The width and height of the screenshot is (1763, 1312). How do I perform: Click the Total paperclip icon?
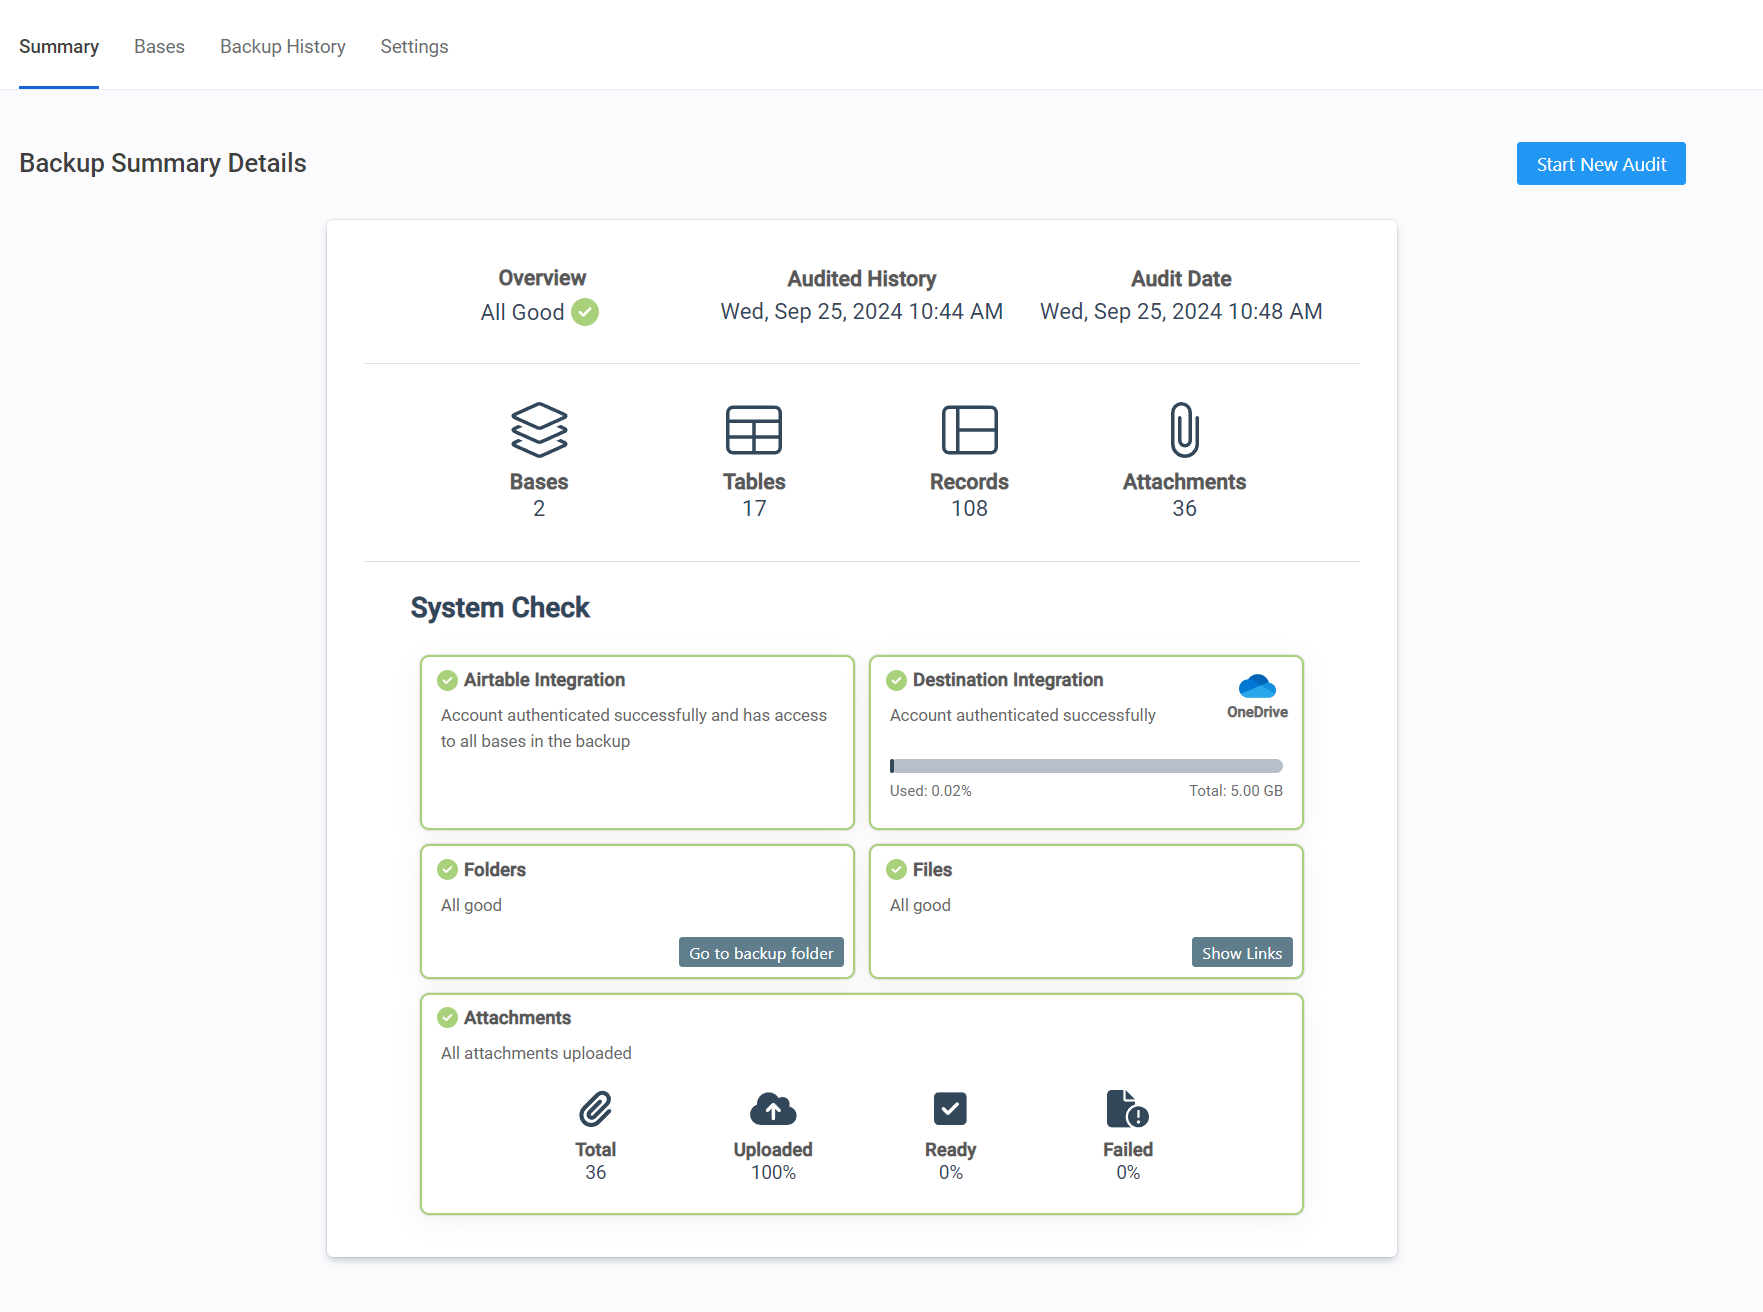click(x=595, y=1109)
